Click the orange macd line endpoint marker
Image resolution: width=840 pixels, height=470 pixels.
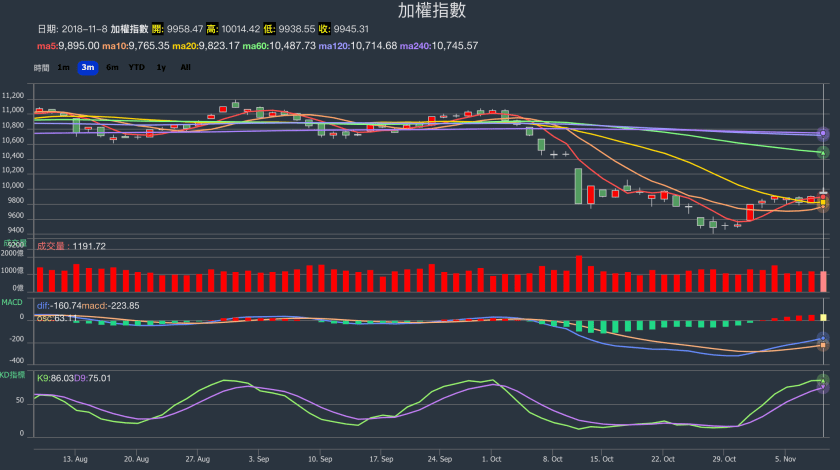coord(823,346)
